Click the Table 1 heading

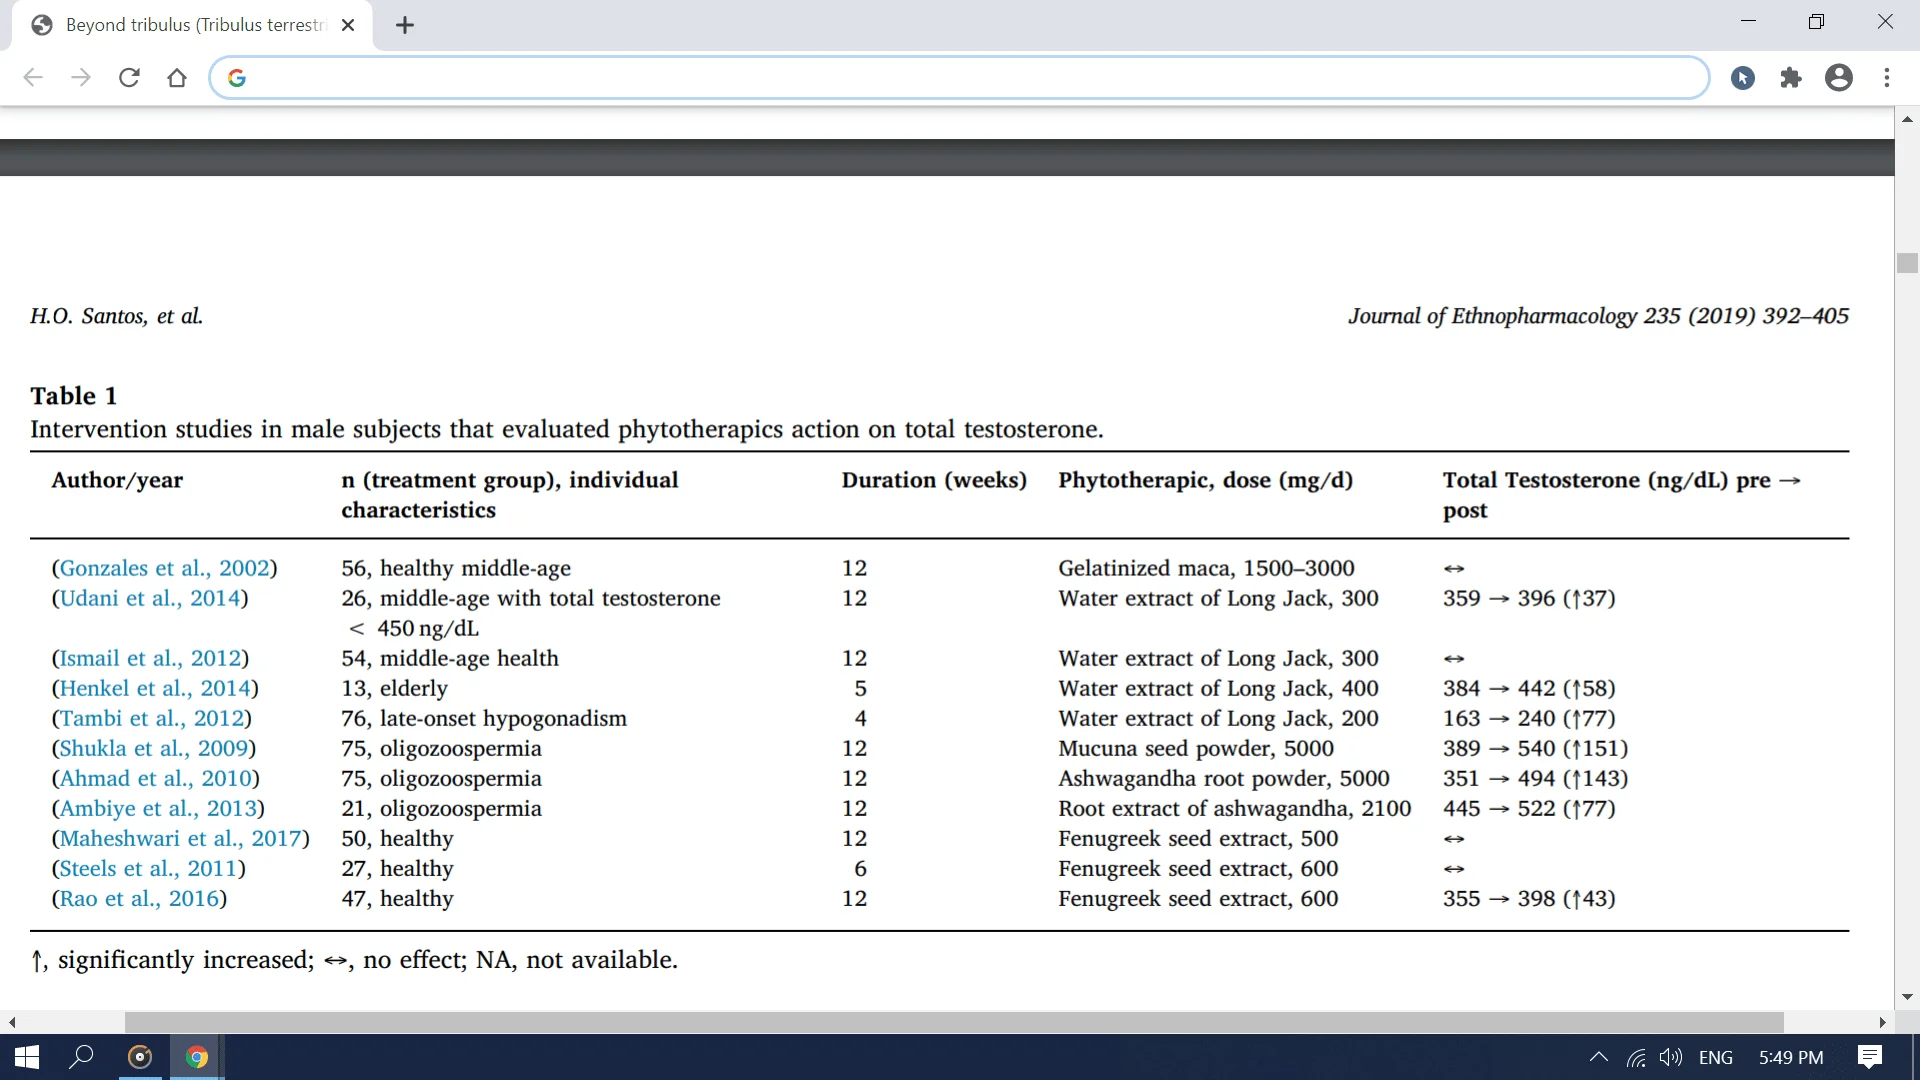[74, 396]
